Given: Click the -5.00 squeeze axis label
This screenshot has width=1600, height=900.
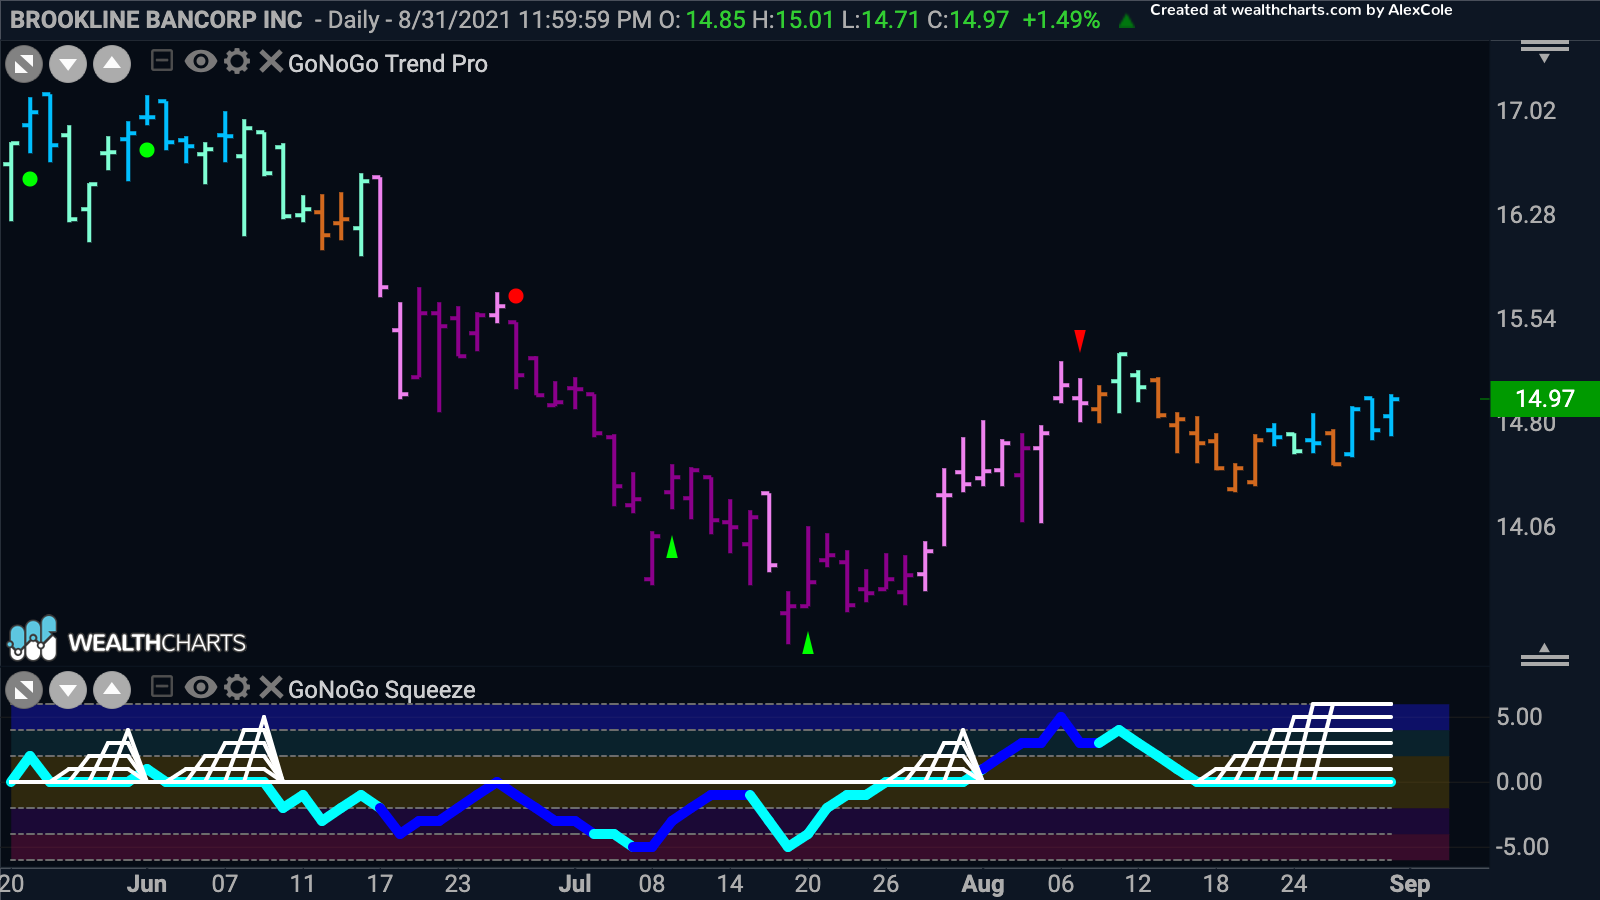Looking at the screenshot, I should click(1522, 847).
